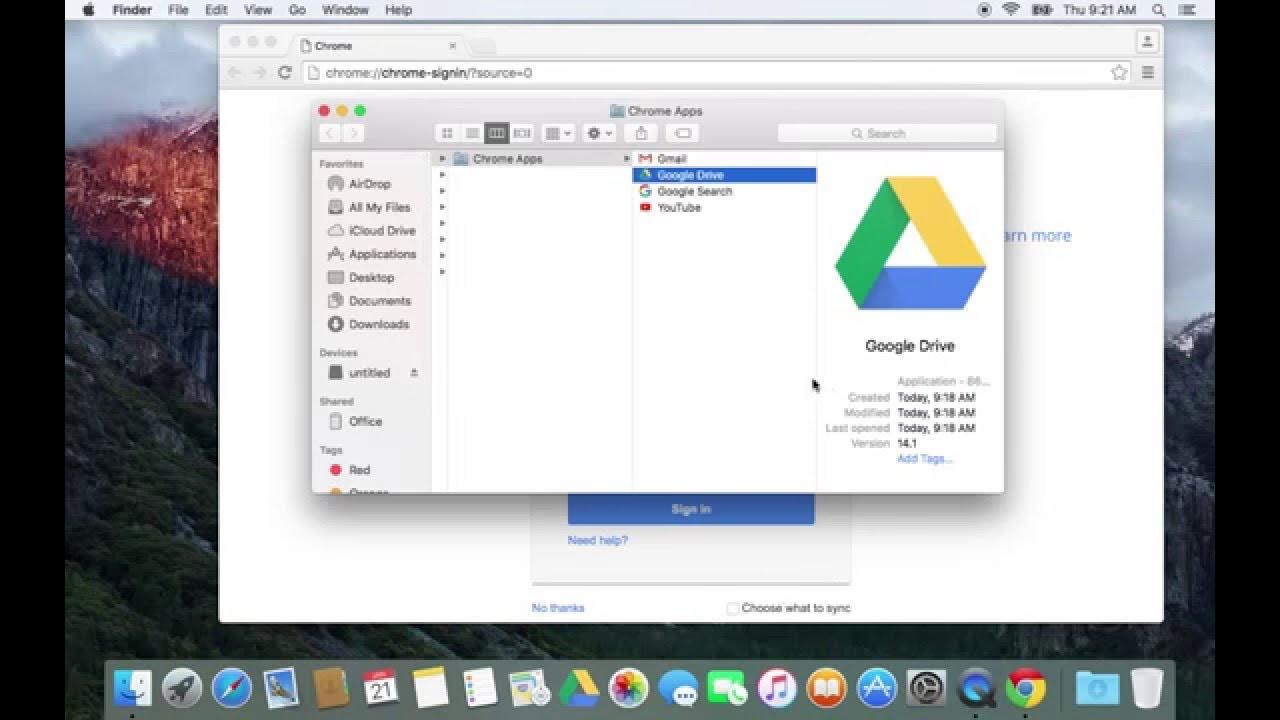
Task: Open FaceTime from the Dock
Action: coord(727,688)
